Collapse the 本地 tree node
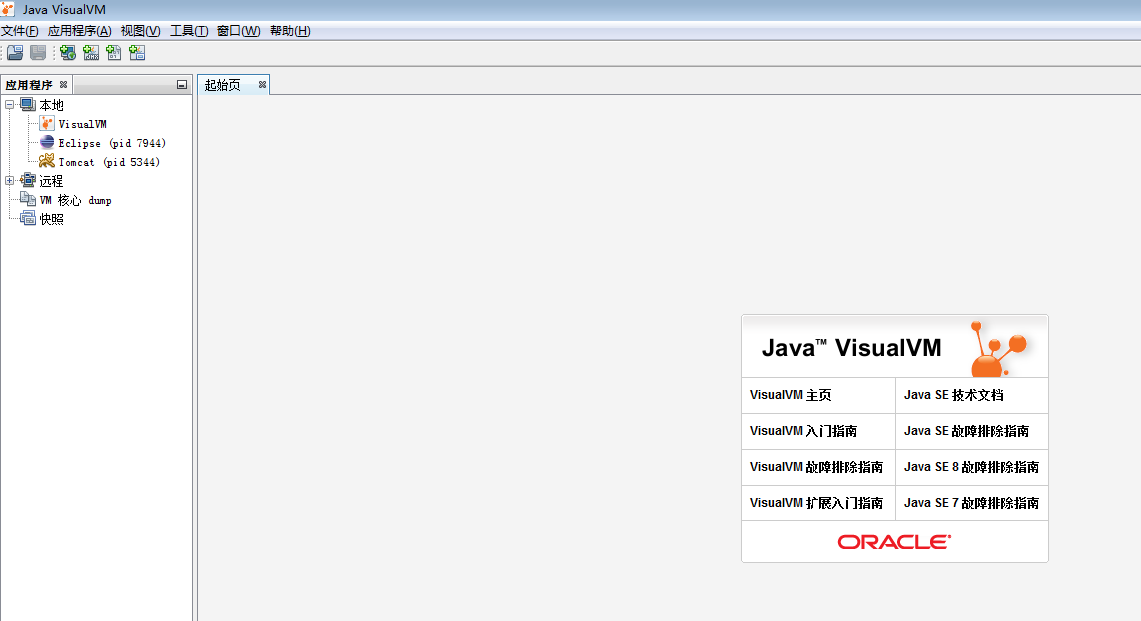Screen dimensions: 1141x621 click(x=10, y=105)
